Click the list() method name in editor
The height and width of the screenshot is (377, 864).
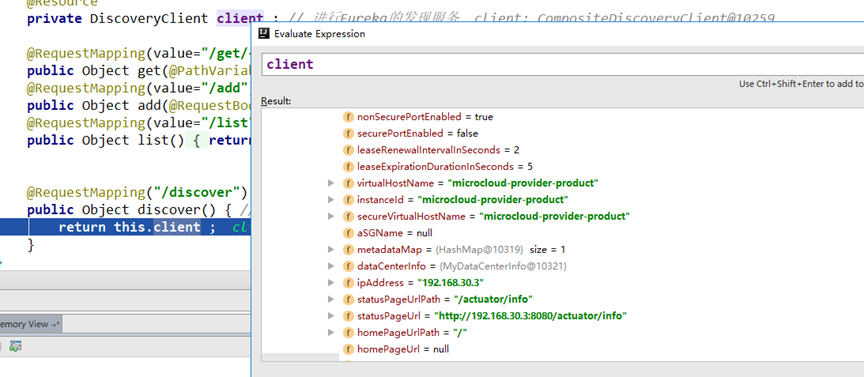coord(153,140)
